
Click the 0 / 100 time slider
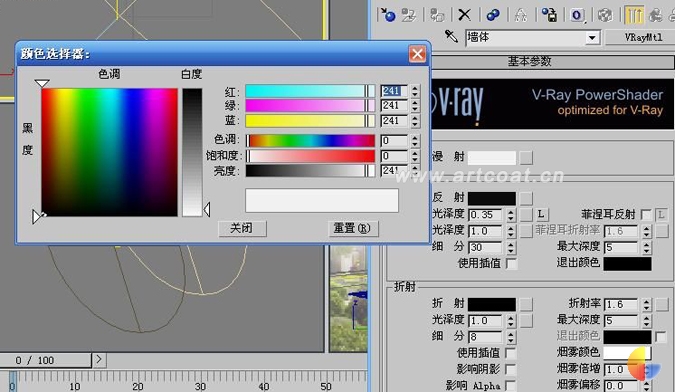(45, 361)
